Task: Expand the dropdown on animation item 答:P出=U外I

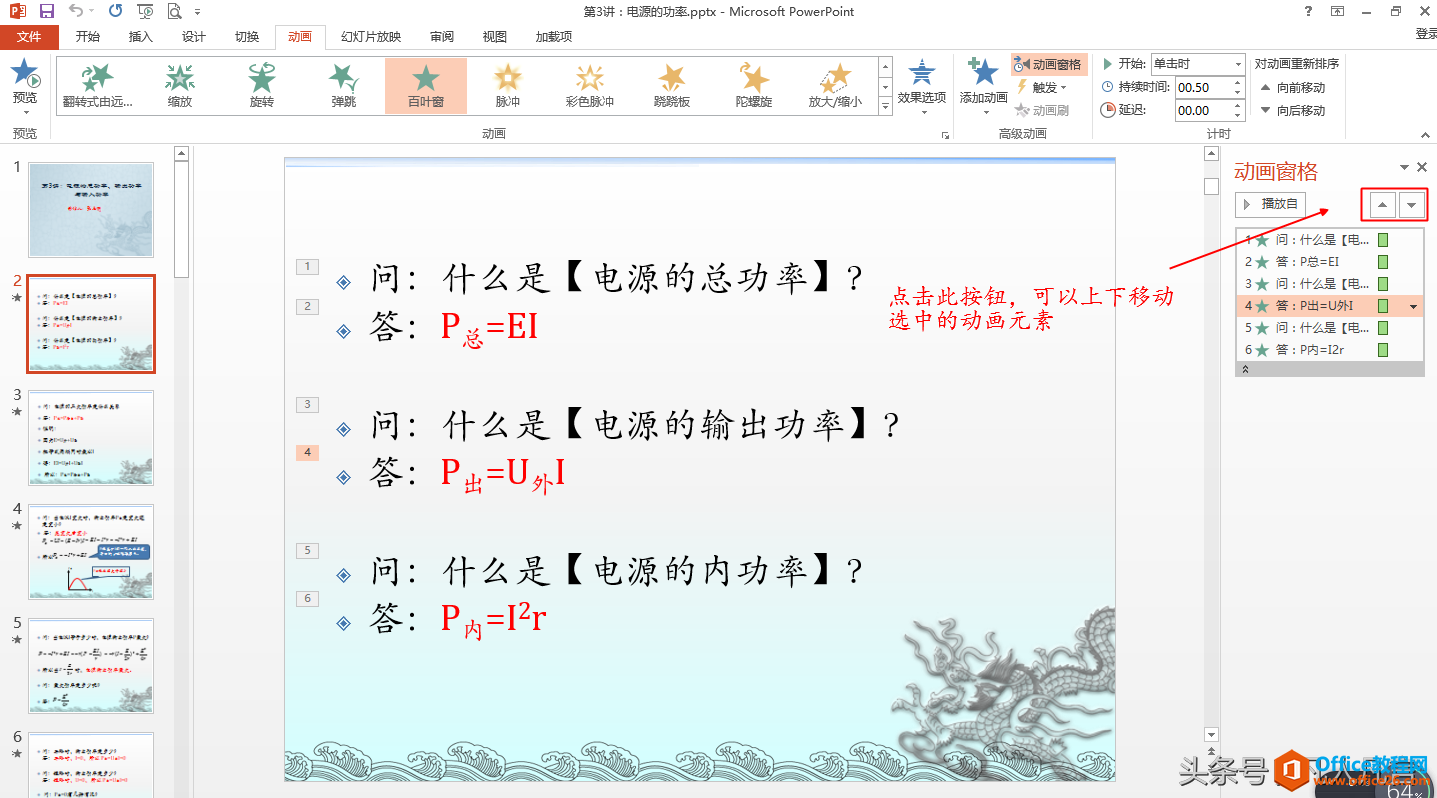Action: 1412,305
